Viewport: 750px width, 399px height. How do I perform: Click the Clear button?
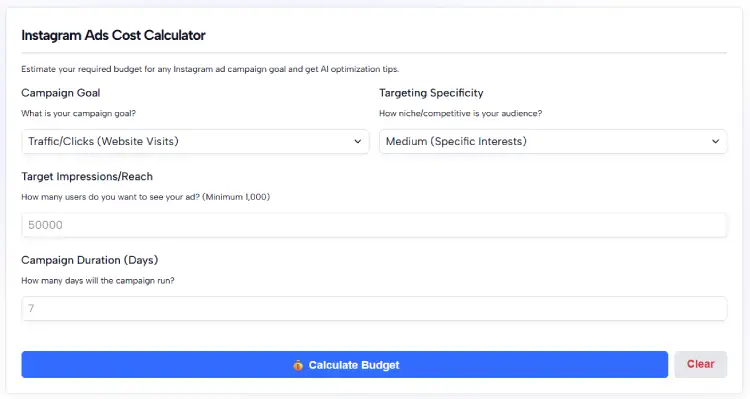coord(701,365)
